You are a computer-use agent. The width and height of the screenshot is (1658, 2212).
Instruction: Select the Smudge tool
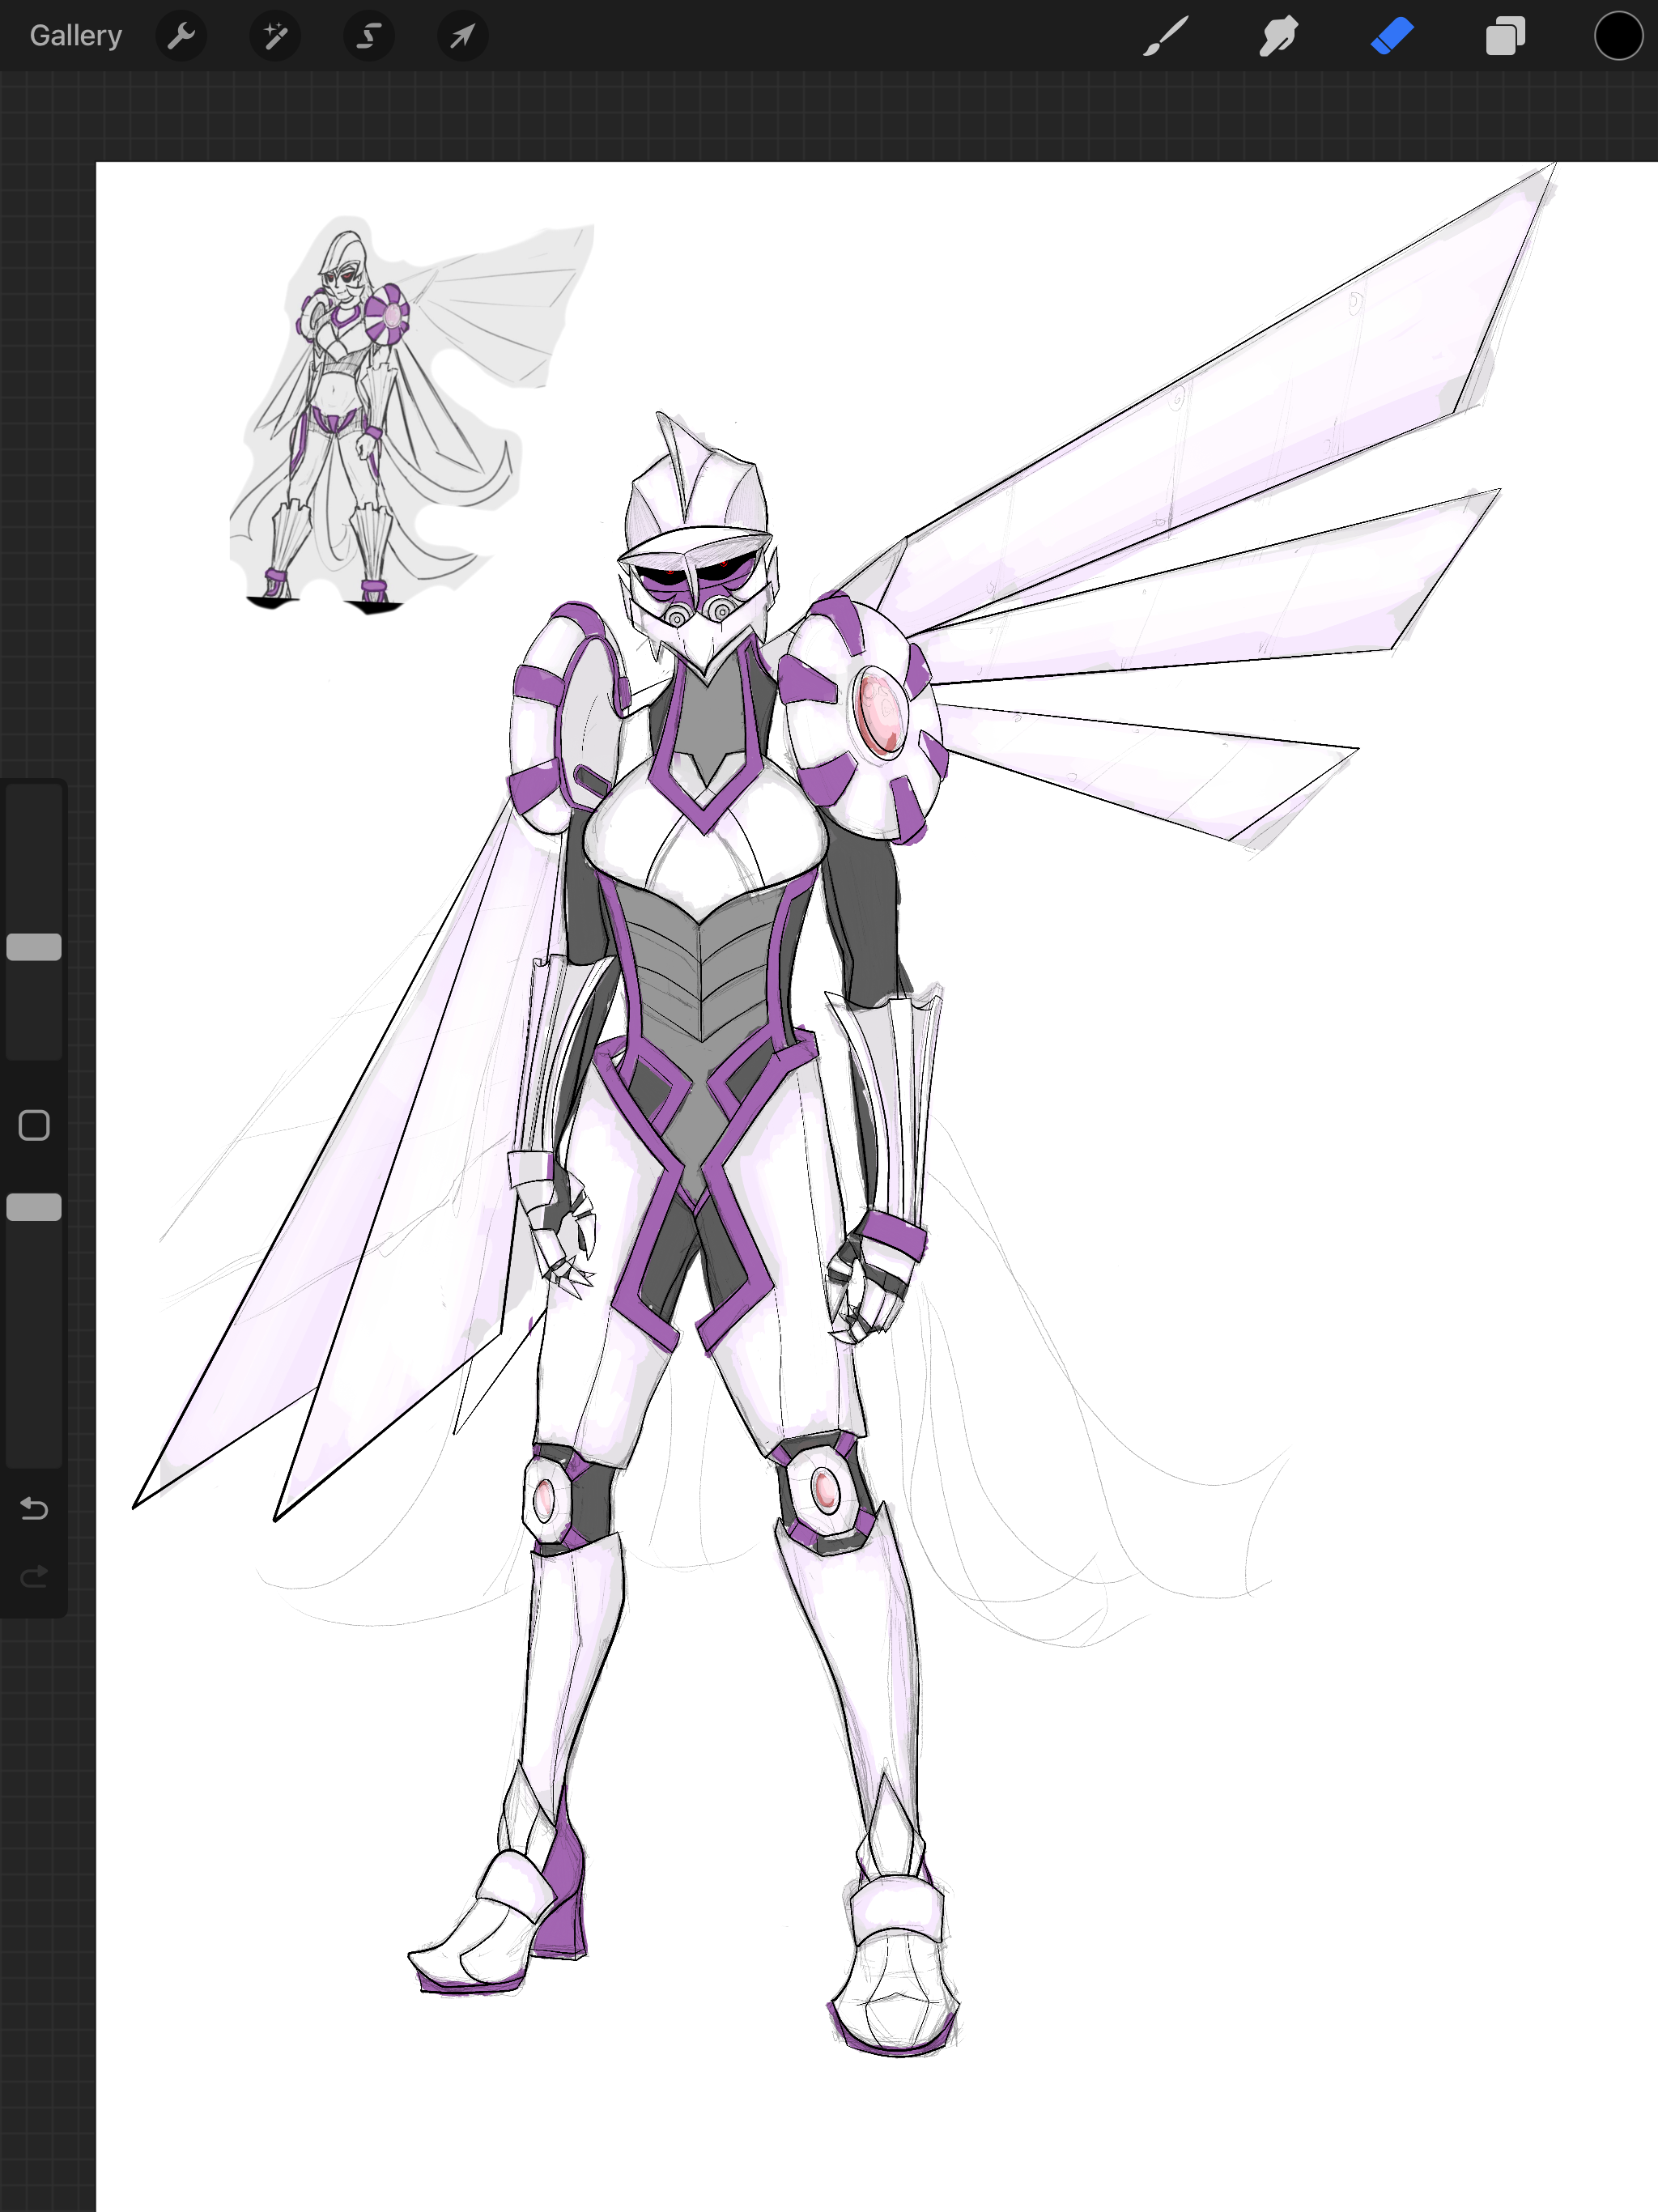[x=1279, y=37]
